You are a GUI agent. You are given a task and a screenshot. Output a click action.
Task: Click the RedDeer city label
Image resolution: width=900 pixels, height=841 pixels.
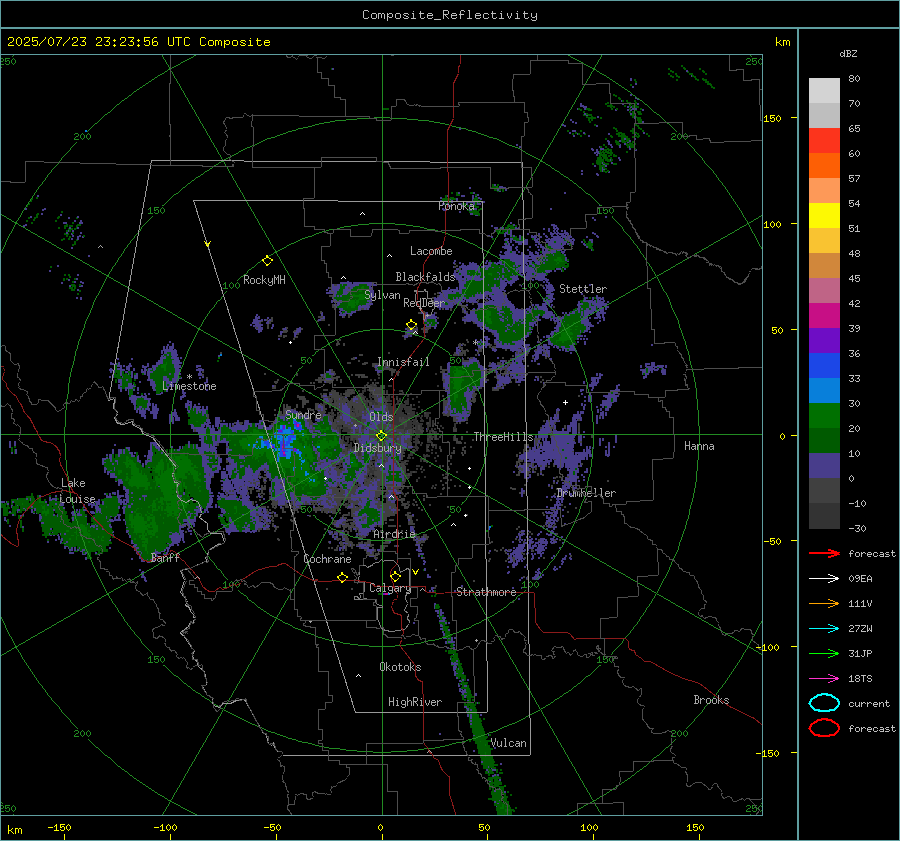pyautogui.click(x=424, y=303)
